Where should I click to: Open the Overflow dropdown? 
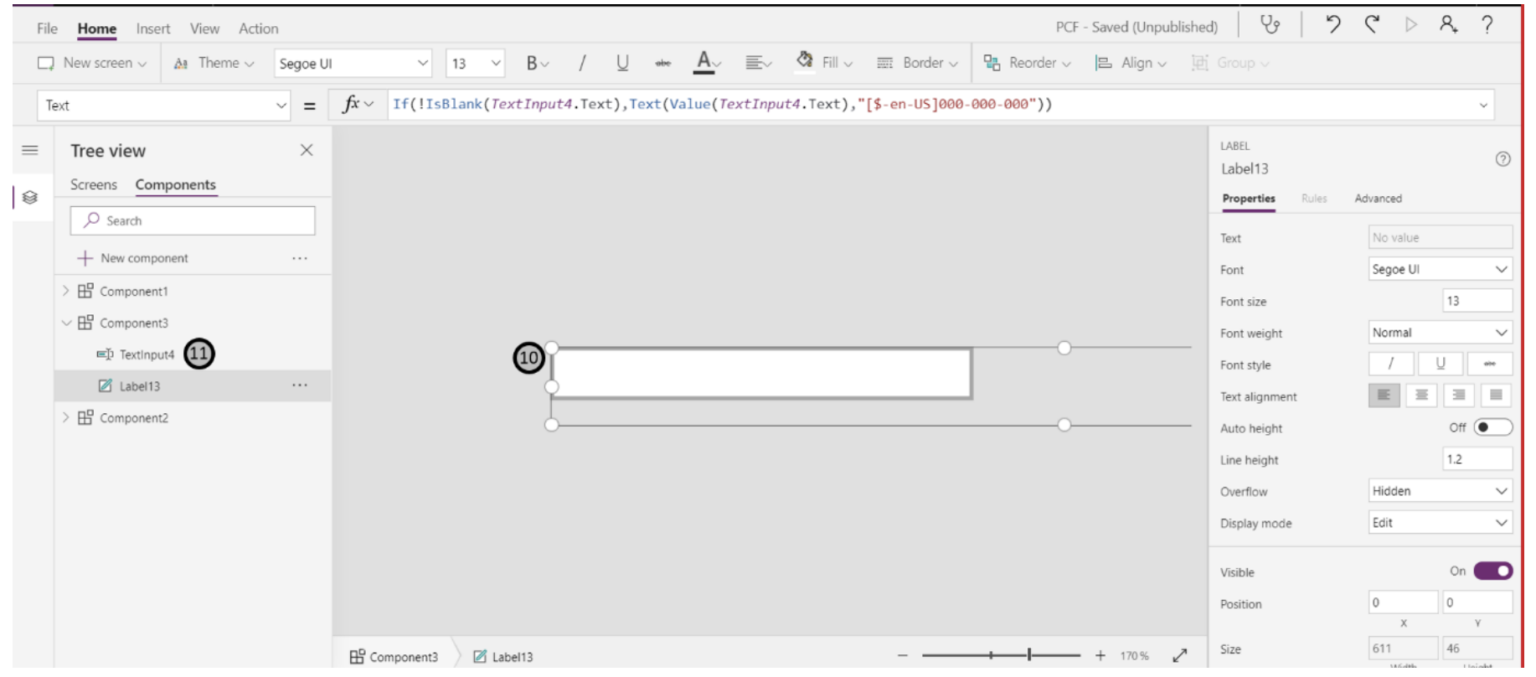click(1438, 491)
